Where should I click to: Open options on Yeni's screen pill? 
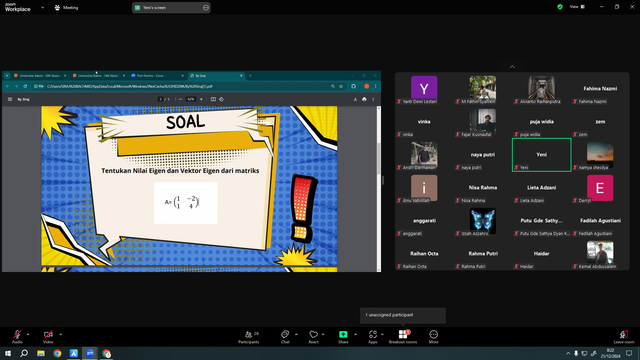click(206, 7)
